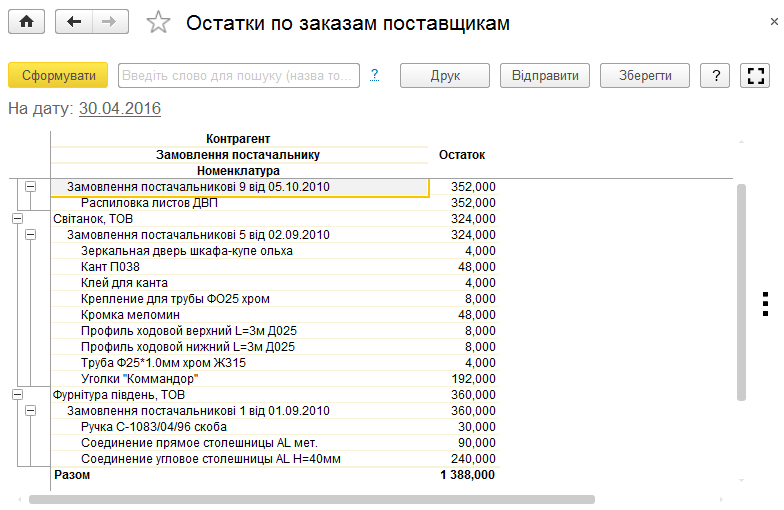Click the Остаток column header
This screenshot has height=510, width=784.
462,155
